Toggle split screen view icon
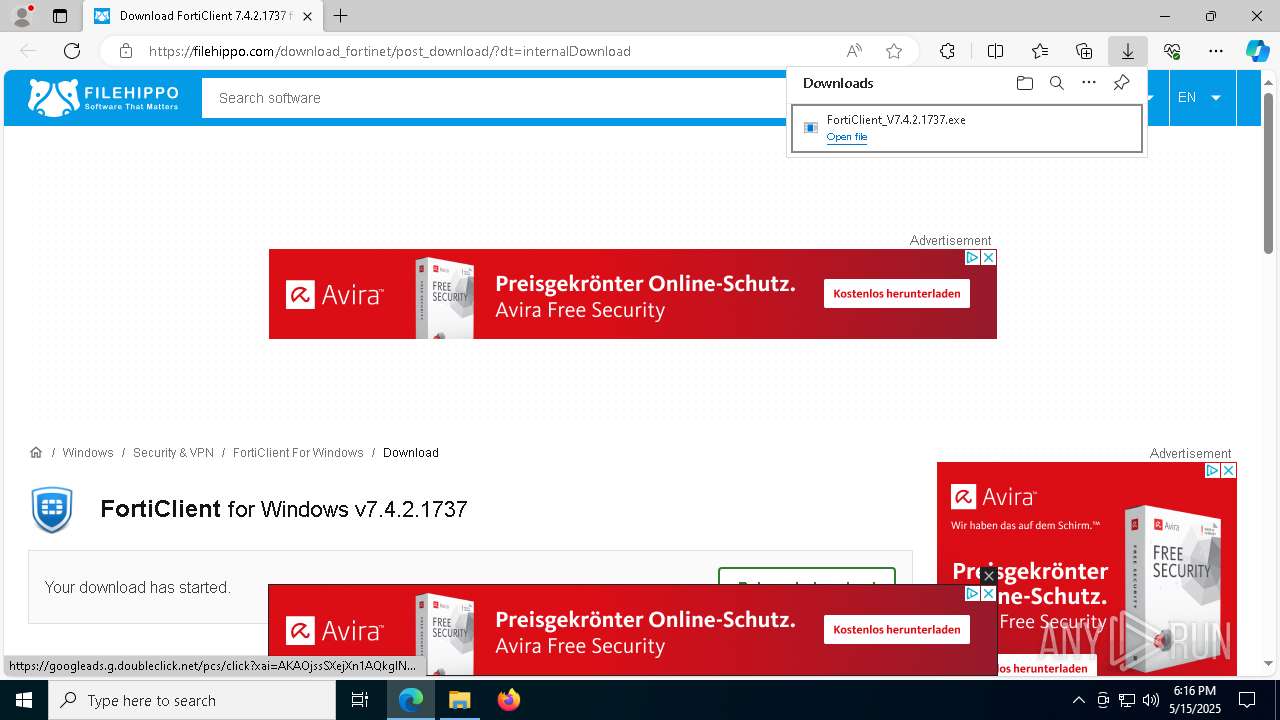1280x720 pixels. tap(995, 51)
